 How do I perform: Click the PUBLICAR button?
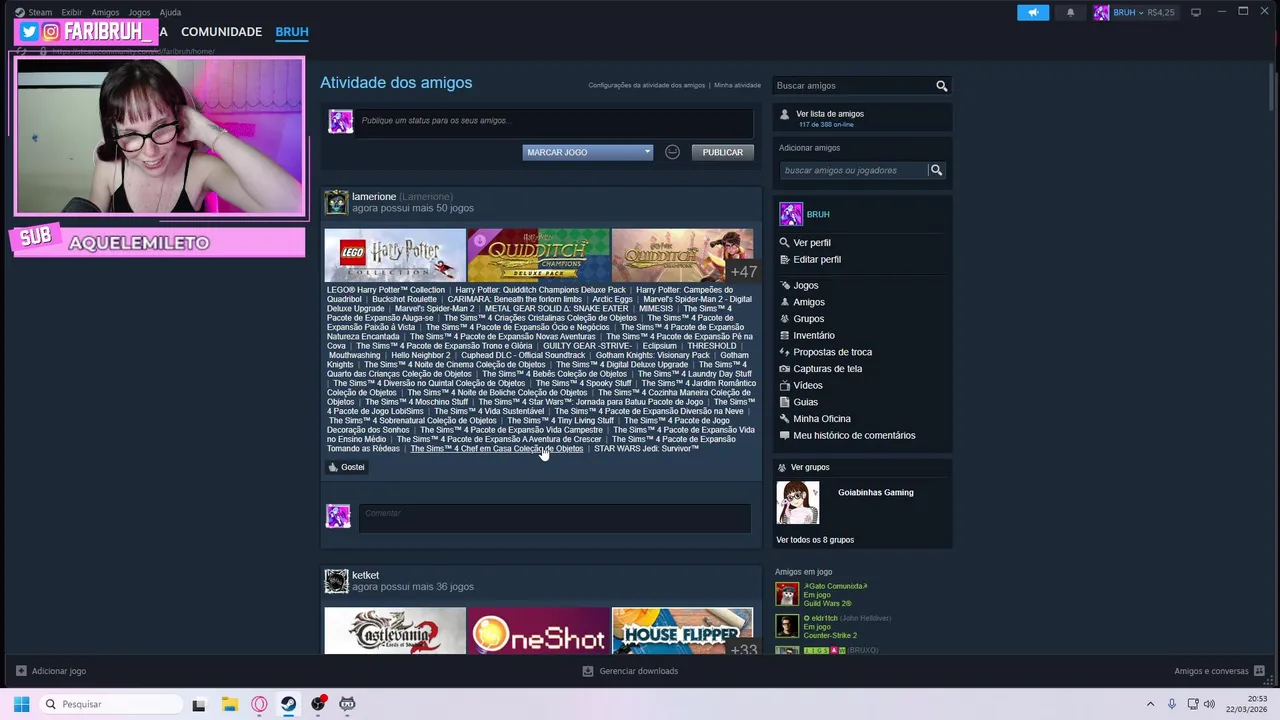click(x=722, y=152)
